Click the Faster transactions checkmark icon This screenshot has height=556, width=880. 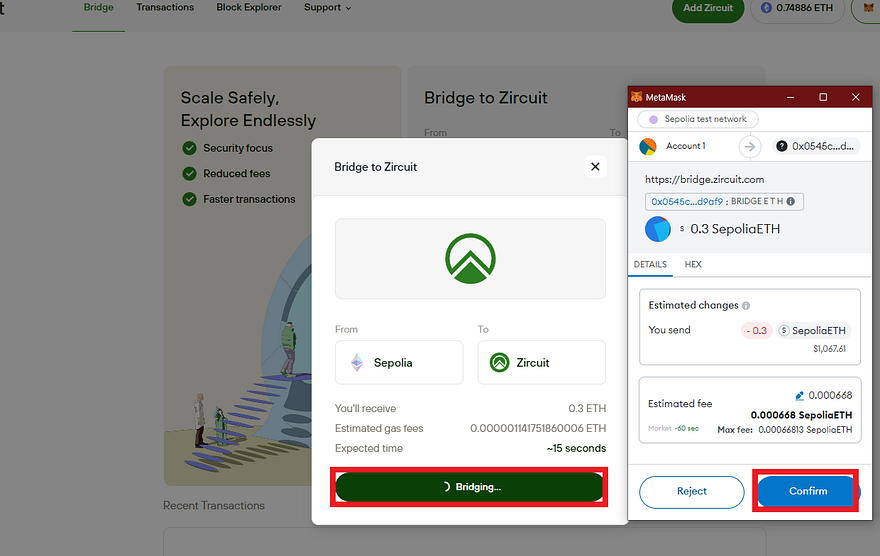click(x=190, y=199)
